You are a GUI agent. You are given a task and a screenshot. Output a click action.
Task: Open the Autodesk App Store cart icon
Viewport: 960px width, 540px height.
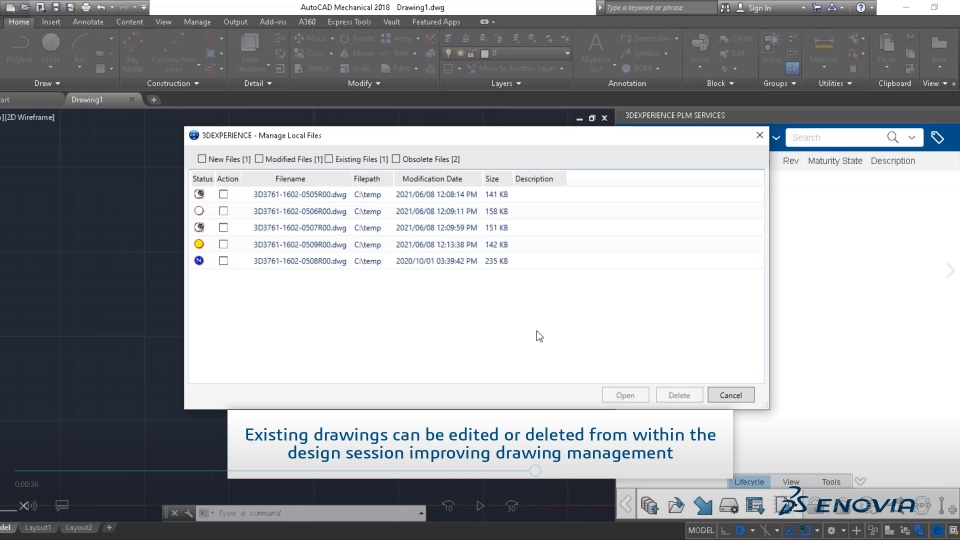coord(817,7)
